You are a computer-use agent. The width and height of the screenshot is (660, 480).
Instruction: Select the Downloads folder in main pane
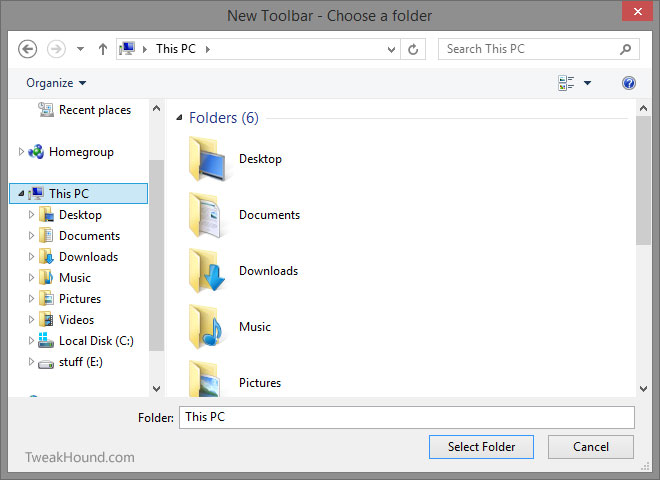[210, 271]
